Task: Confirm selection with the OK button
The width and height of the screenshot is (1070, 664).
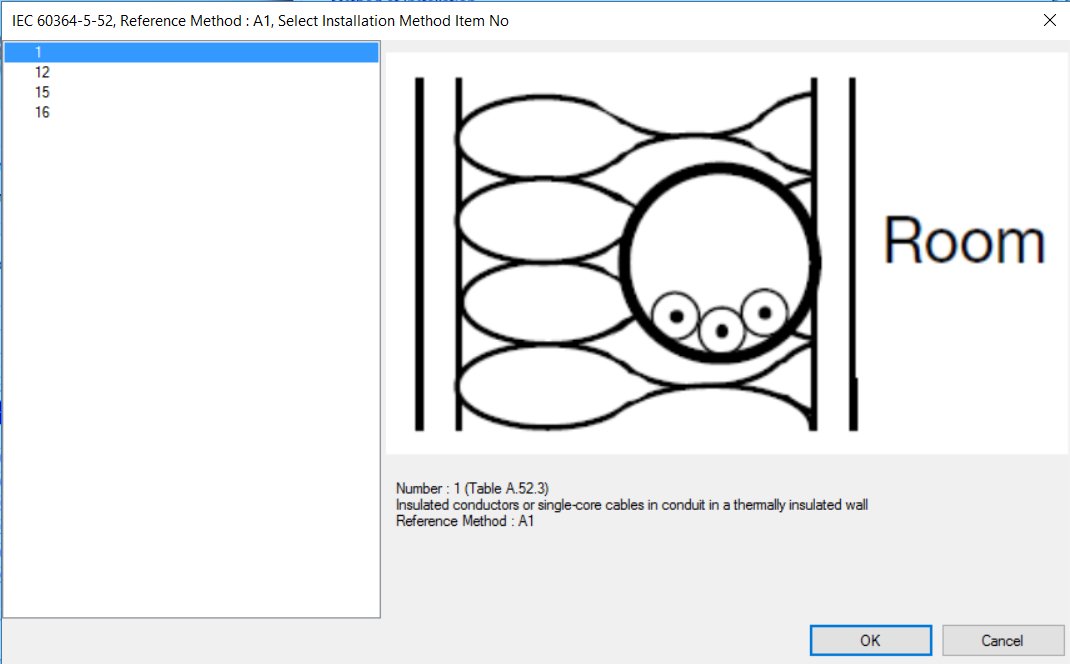Action: coord(869,640)
